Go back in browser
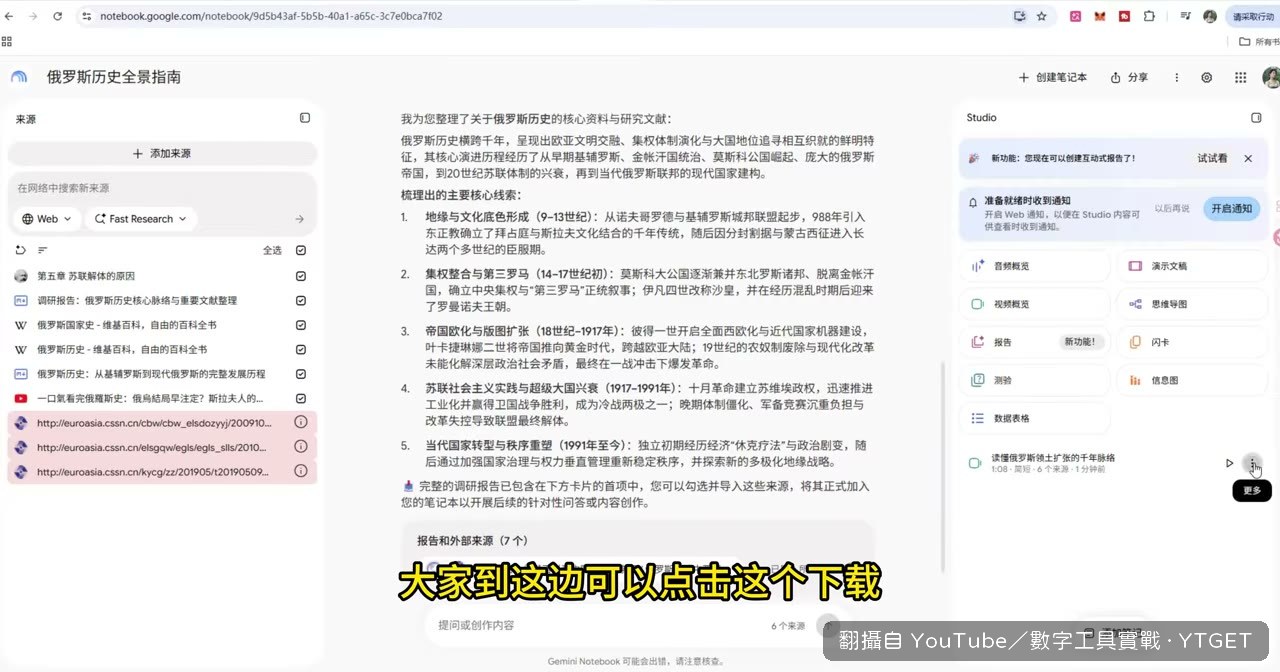This screenshot has height=672, width=1280. (10, 16)
